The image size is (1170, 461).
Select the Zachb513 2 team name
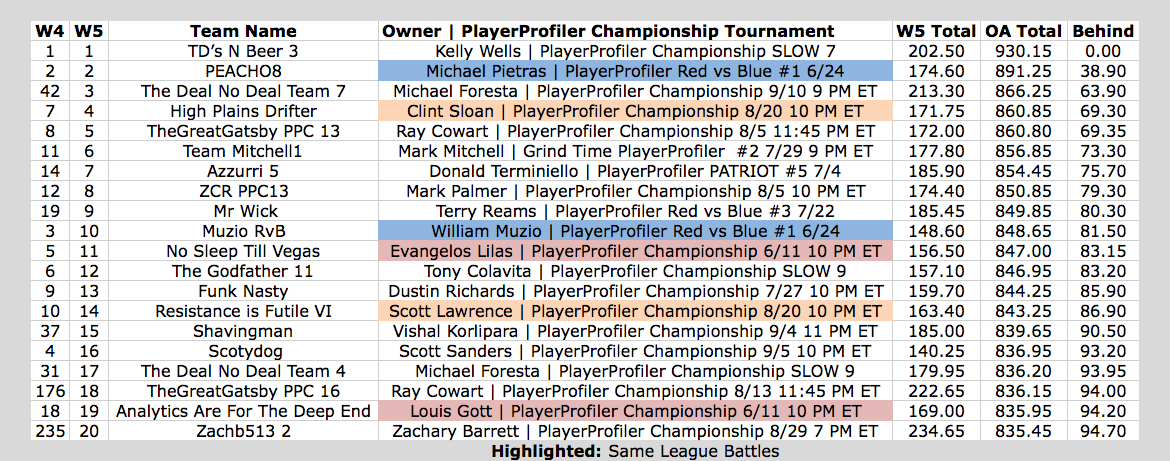click(243, 431)
